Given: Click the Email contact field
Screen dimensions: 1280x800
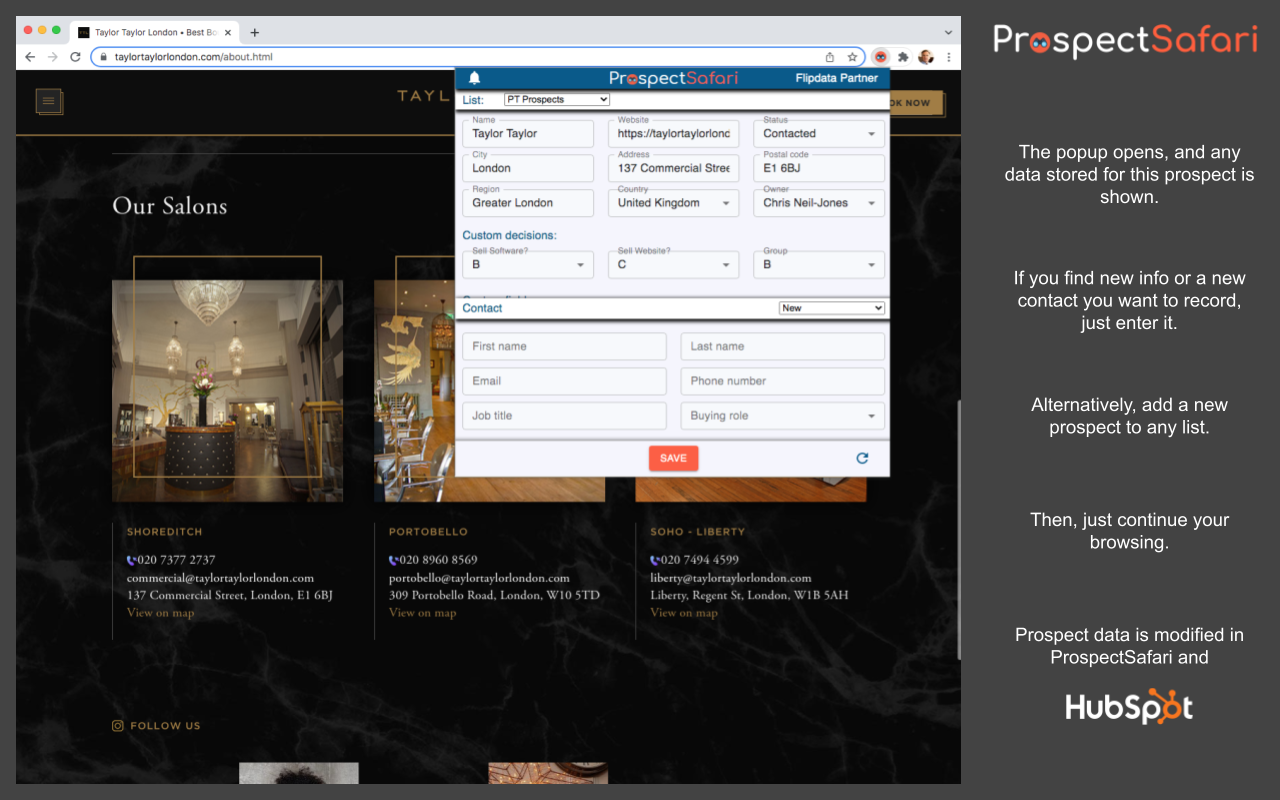Looking at the screenshot, I should [x=564, y=381].
